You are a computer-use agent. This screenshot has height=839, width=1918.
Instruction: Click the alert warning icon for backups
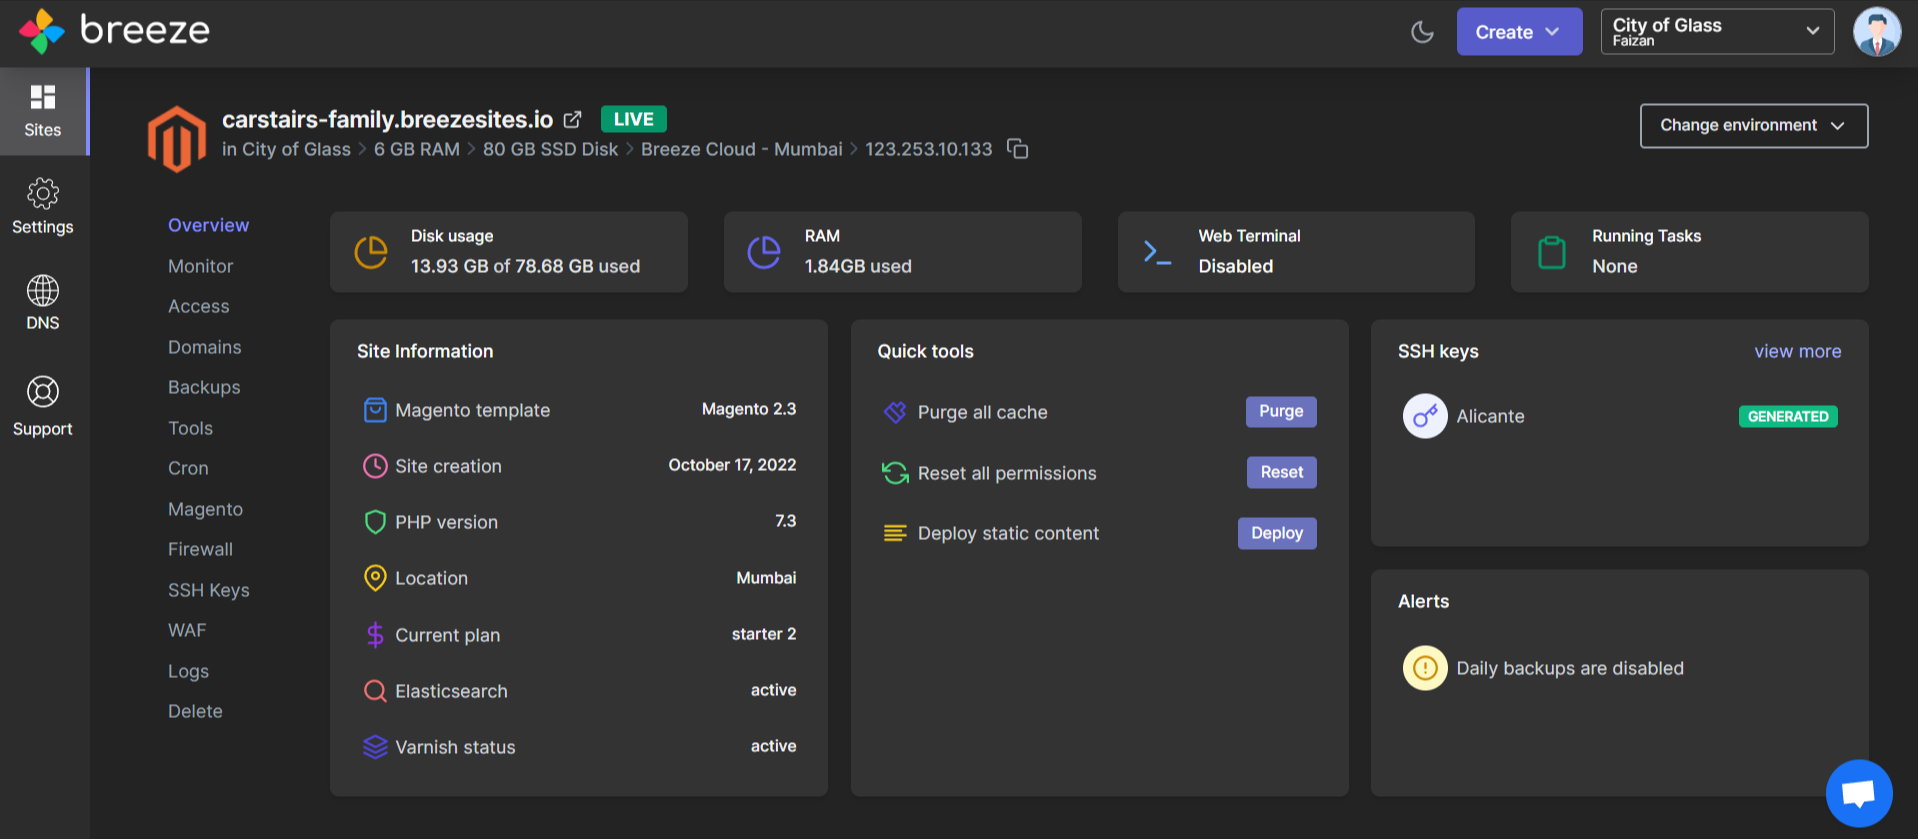(1425, 668)
